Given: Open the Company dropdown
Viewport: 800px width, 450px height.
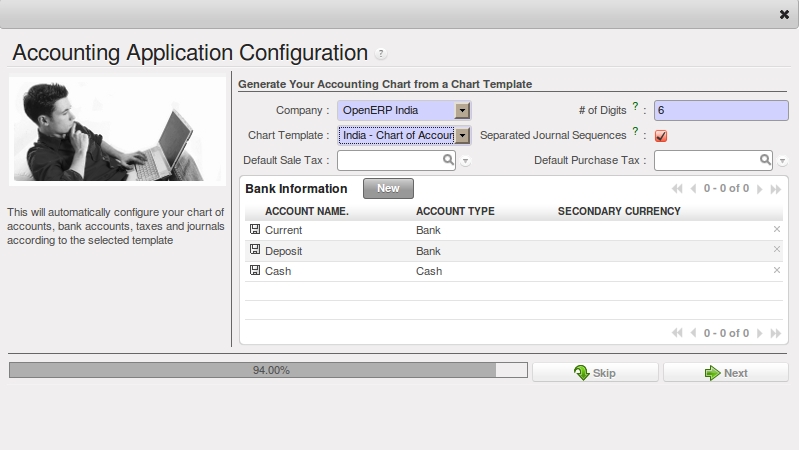Looking at the screenshot, I should coord(462,110).
